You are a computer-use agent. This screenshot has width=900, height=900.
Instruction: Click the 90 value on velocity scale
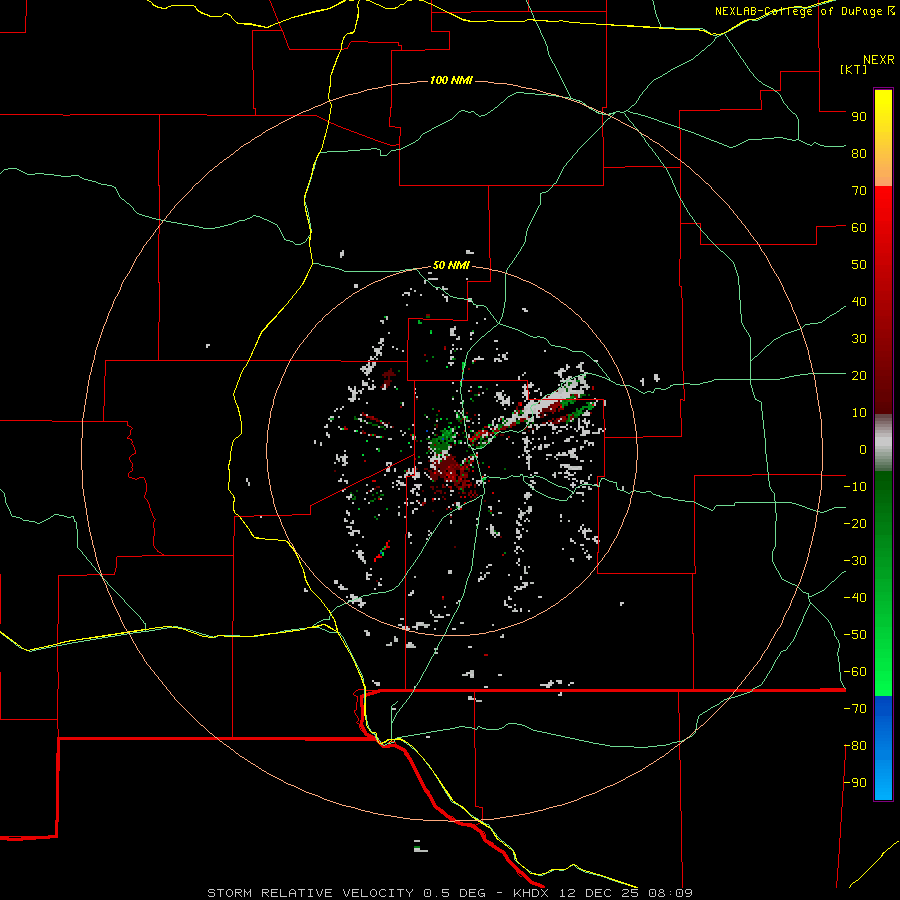[x=859, y=117]
